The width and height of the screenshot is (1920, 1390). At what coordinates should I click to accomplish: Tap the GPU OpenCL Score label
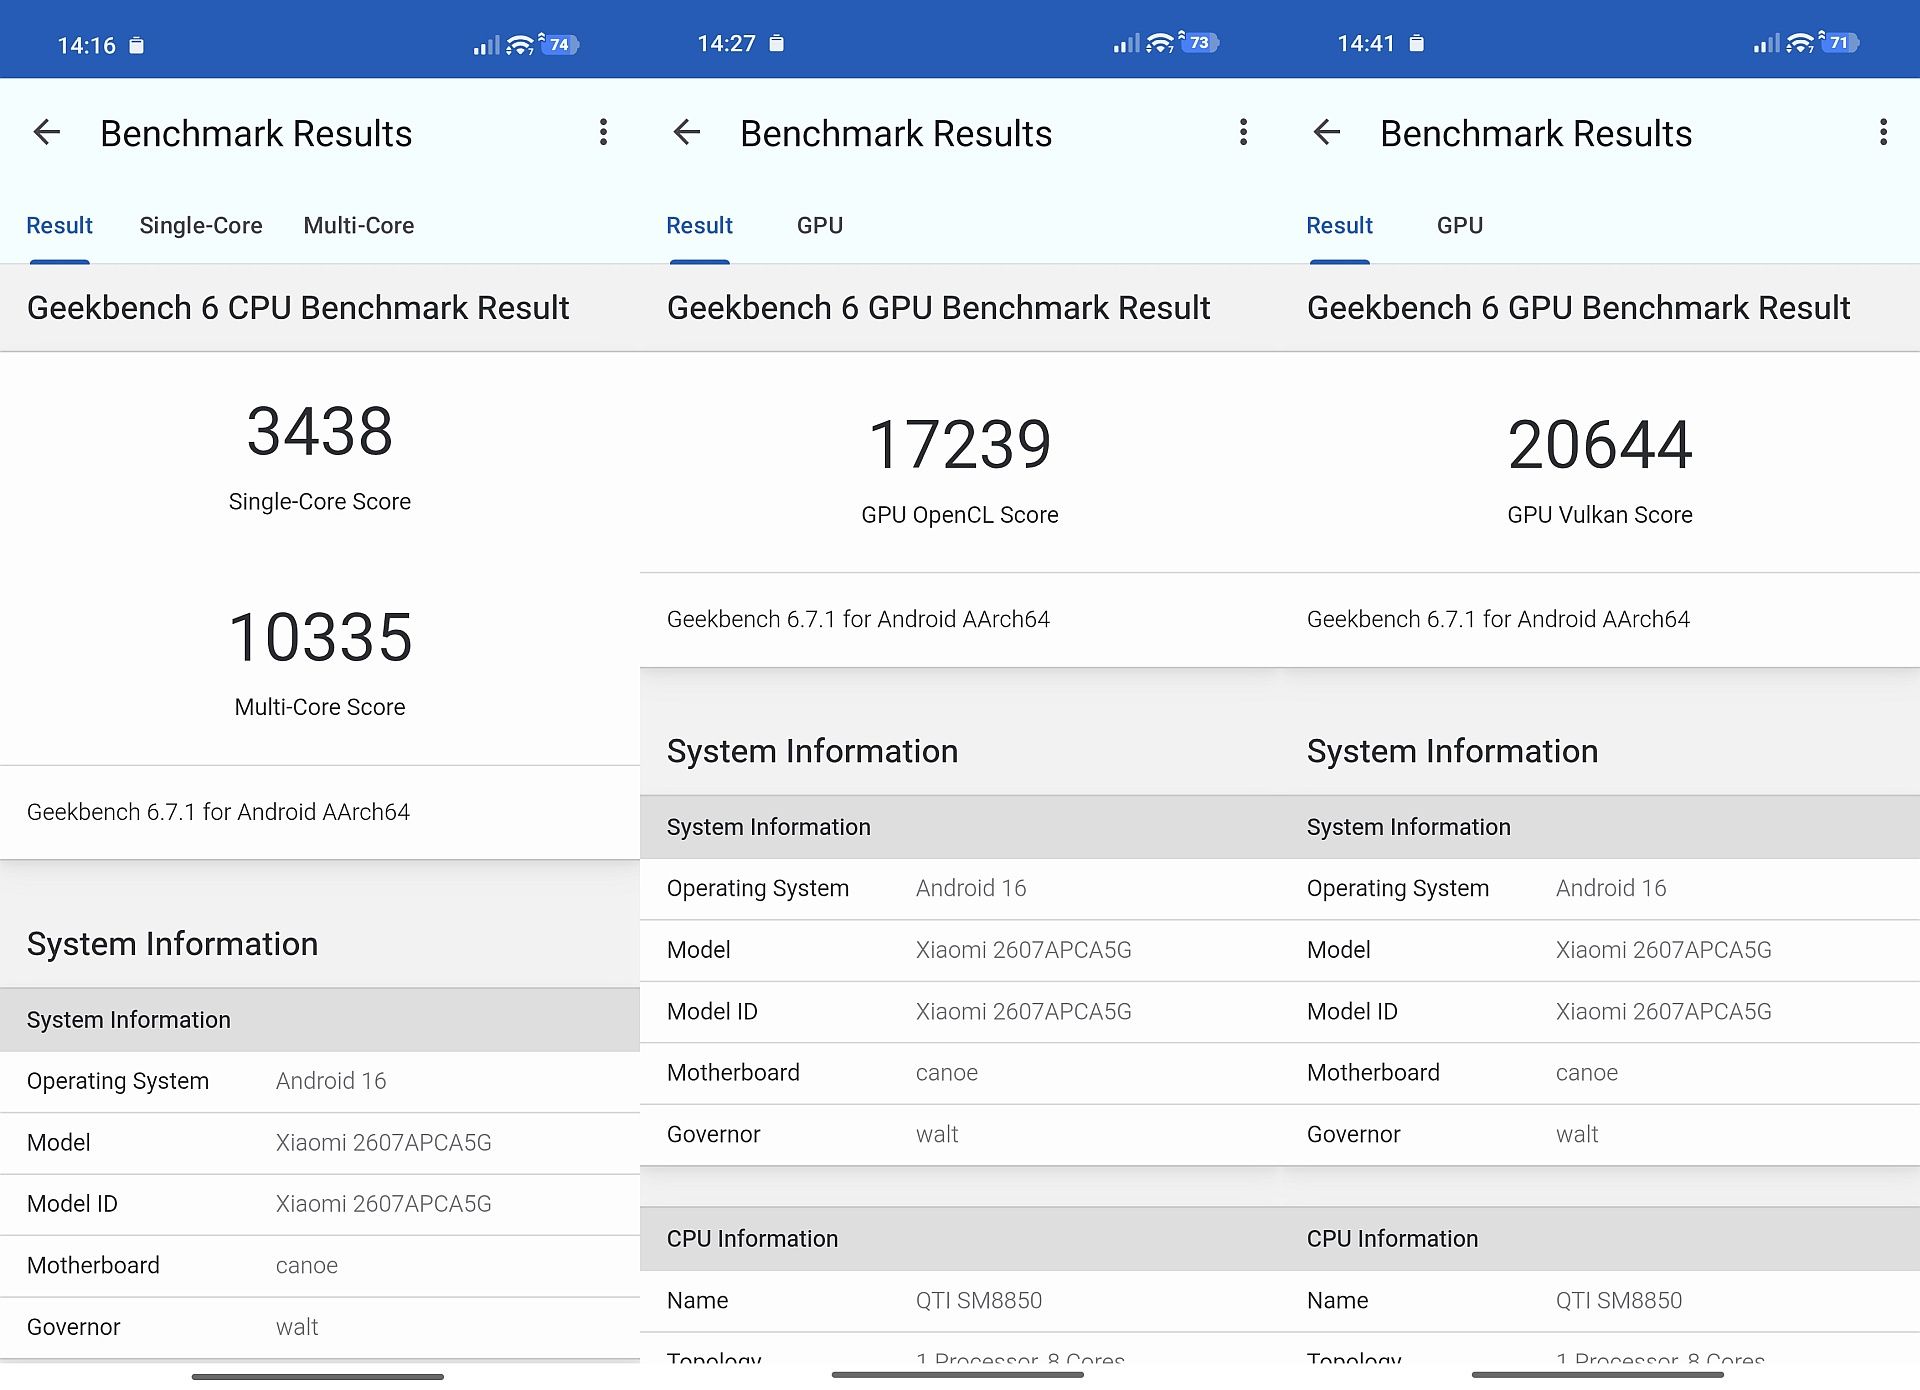(960, 515)
